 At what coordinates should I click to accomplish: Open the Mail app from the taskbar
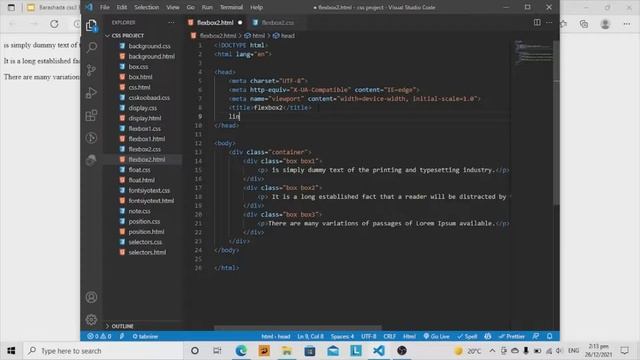(333, 351)
